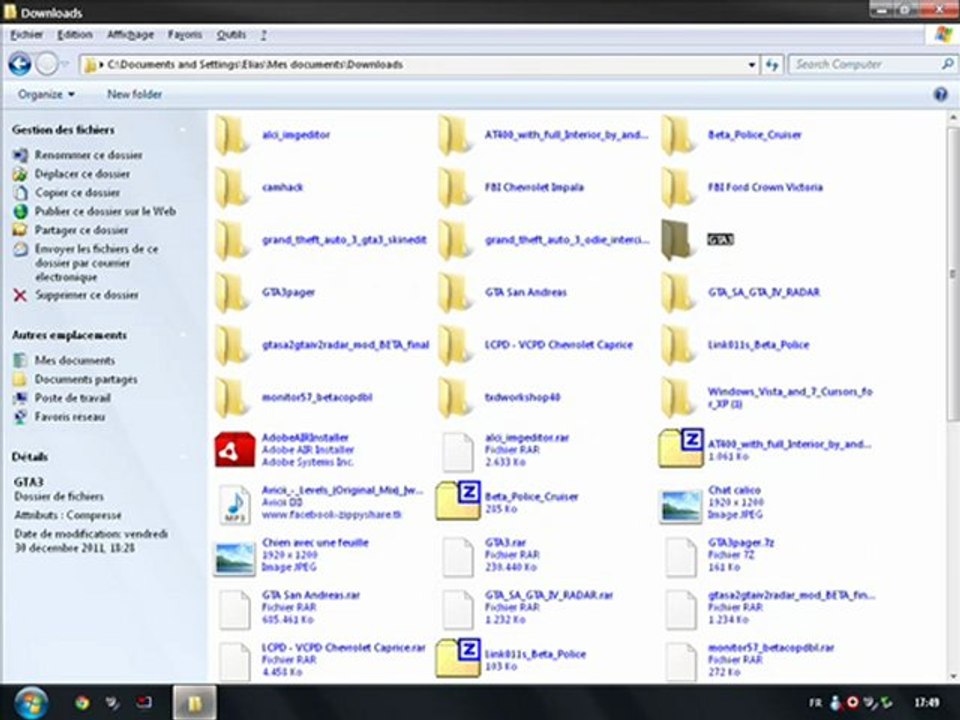Select monitor57_betacopdbl.rar file name
The width and height of the screenshot is (960, 720).
click(771, 648)
